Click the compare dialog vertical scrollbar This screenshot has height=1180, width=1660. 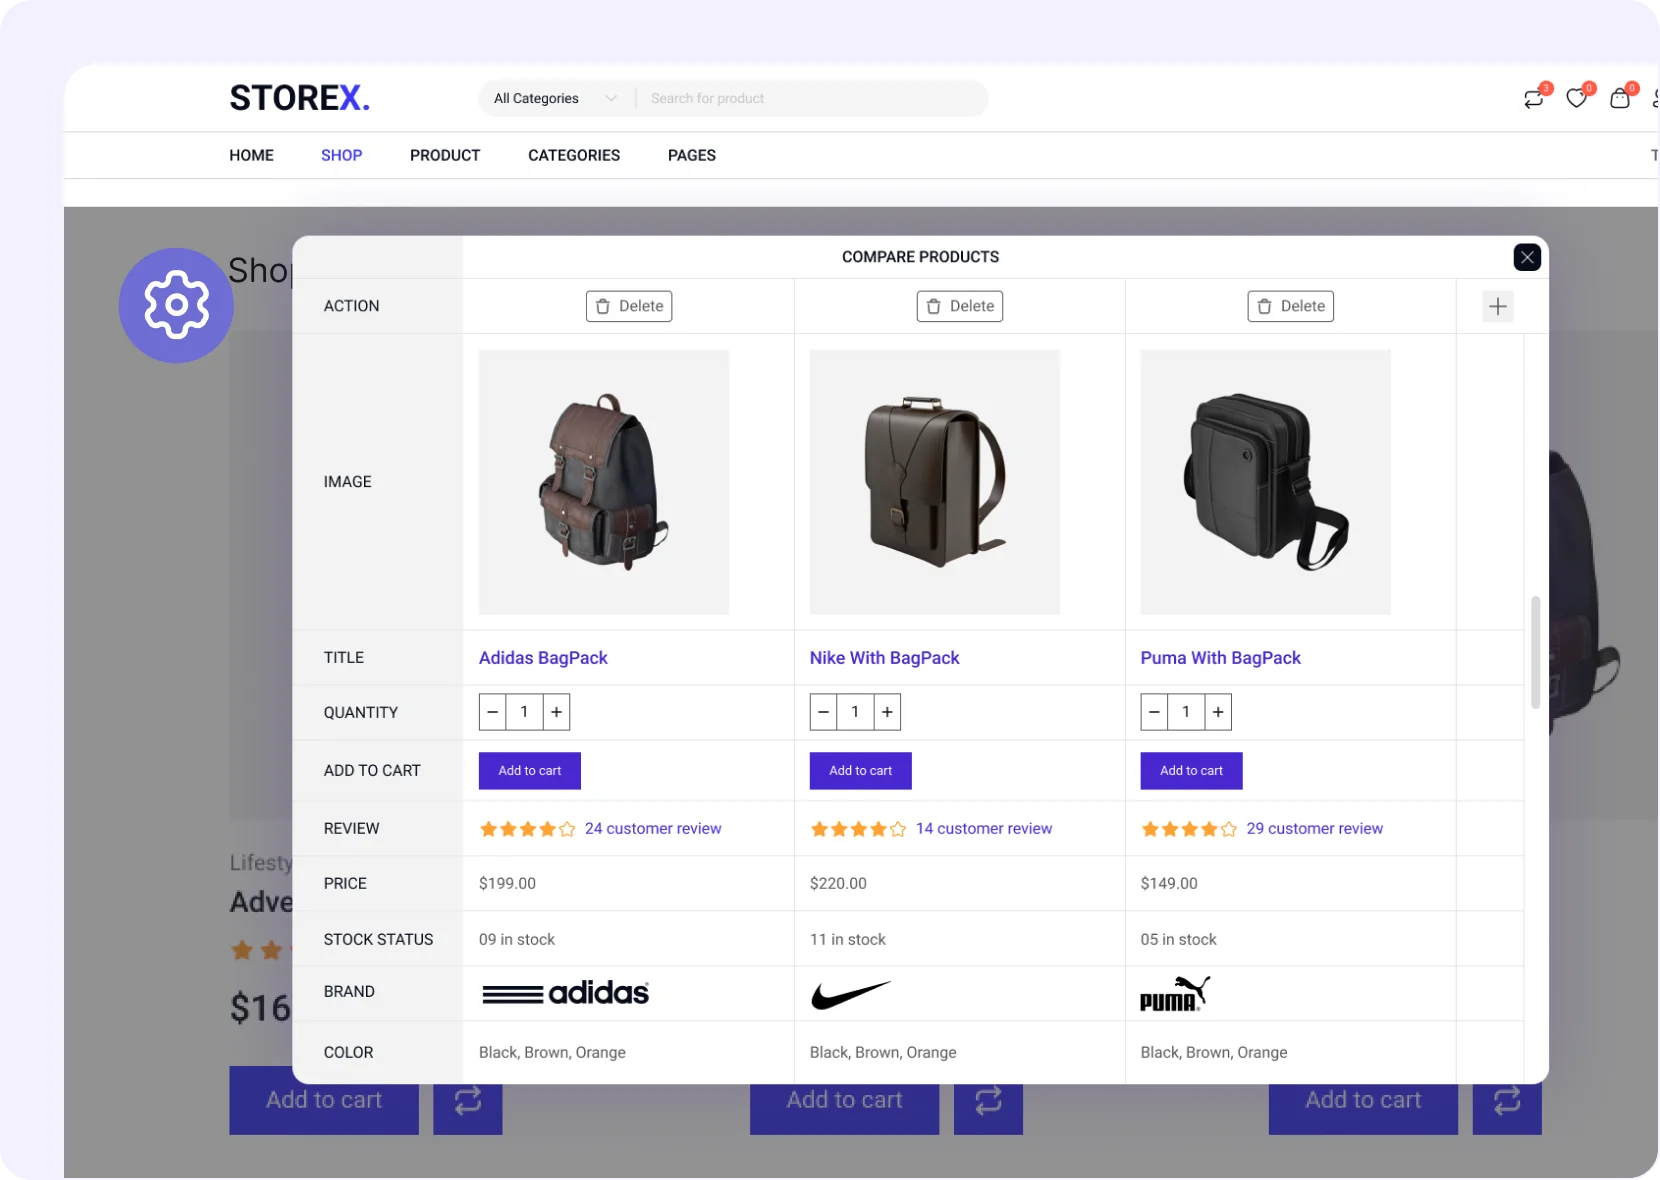(1535, 652)
